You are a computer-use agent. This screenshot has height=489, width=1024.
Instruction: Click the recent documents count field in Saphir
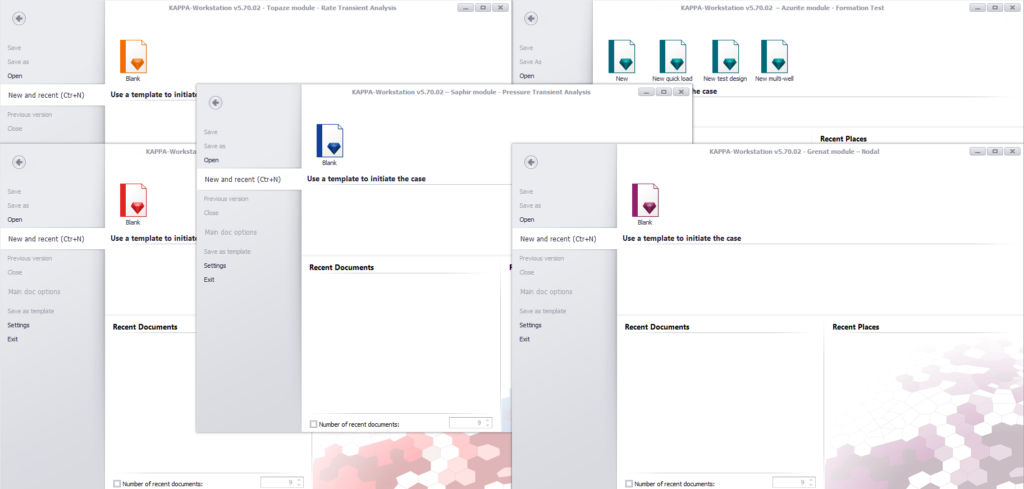pyautogui.click(x=470, y=423)
